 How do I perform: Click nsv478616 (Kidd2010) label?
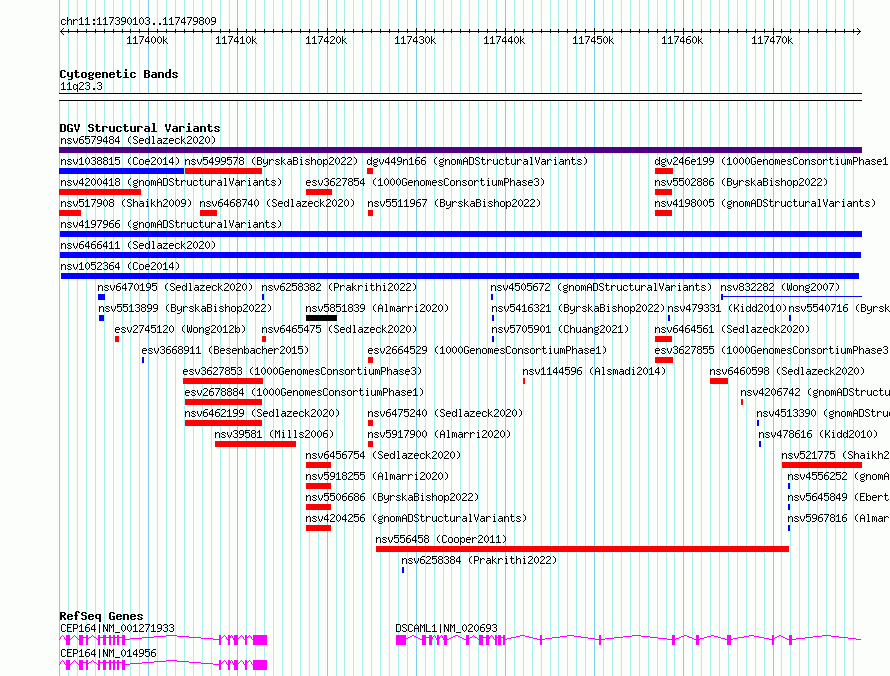tap(818, 434)
